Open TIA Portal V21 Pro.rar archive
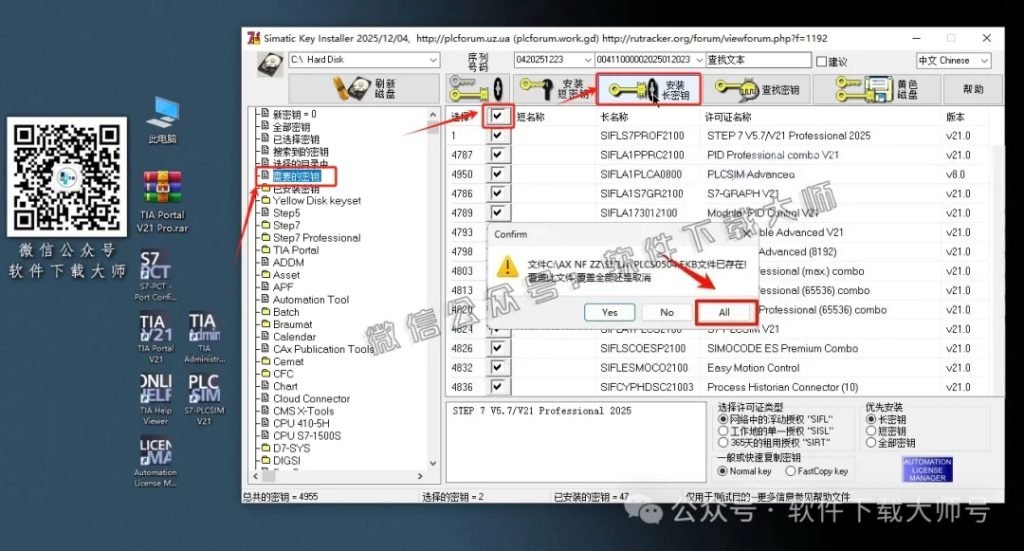 click(x=162, y=202)
